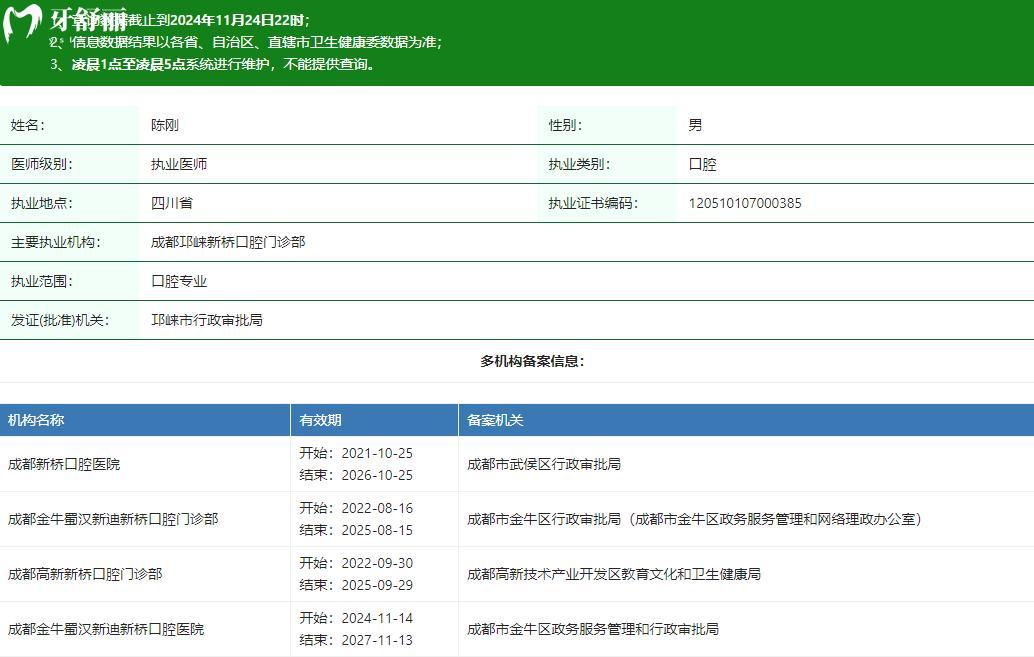Viewport: 1034px width, 657px height.
Task: Select the name value 陈刚
Action: click(164, 125)
